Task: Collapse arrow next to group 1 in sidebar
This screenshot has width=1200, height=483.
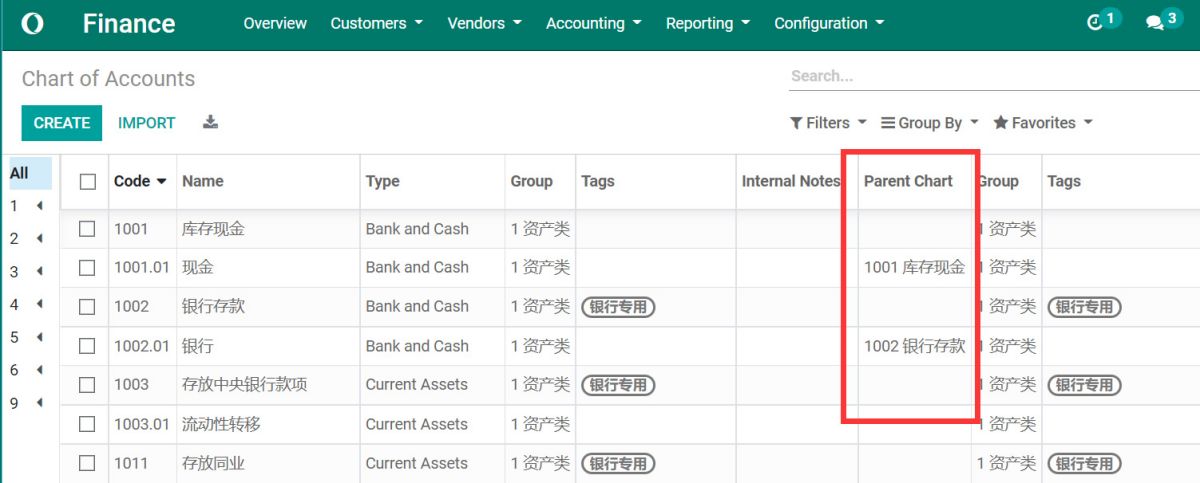Action: point(40,206)
